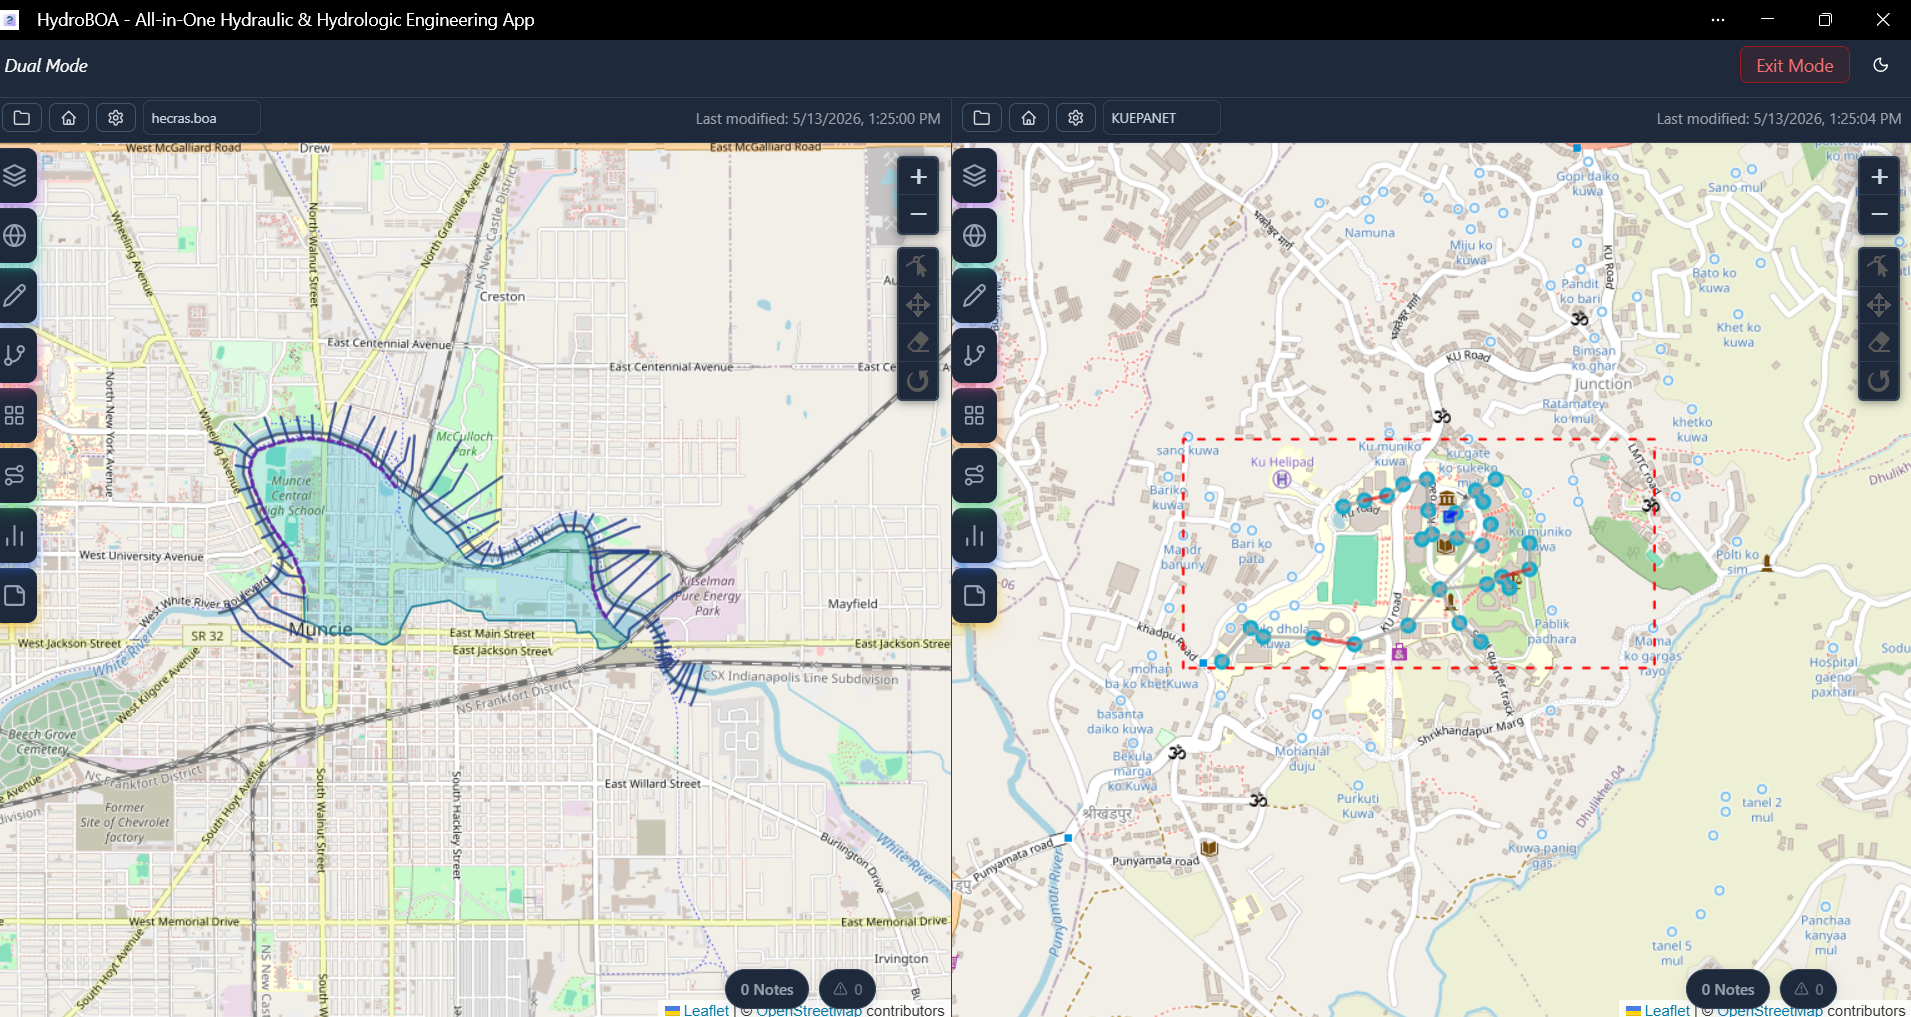The height and width of the screenshot is (1017, 1911).
Task: Open settings gear beside hecras.boa
Action: tap(116, 118)
